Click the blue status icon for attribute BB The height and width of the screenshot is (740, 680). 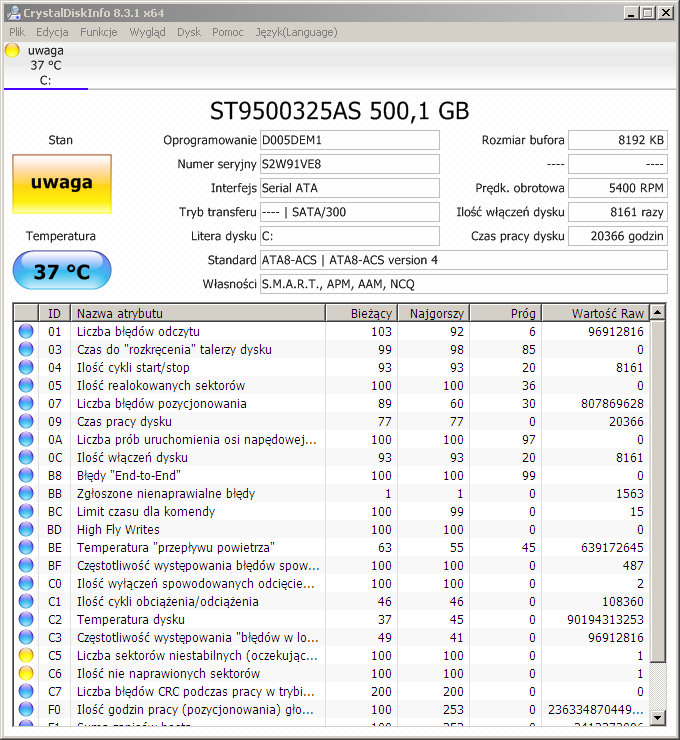pyautogui.click(x=26, y=493)
